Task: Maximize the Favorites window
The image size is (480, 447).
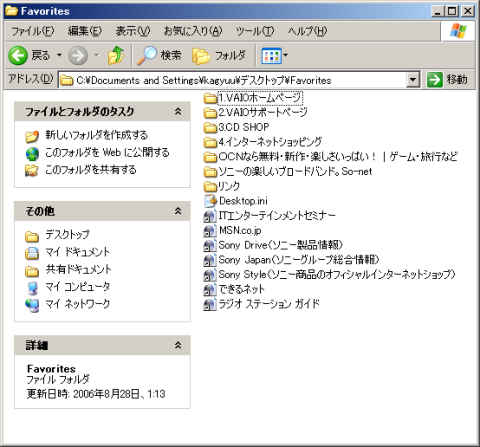Action: pos(452,11)
